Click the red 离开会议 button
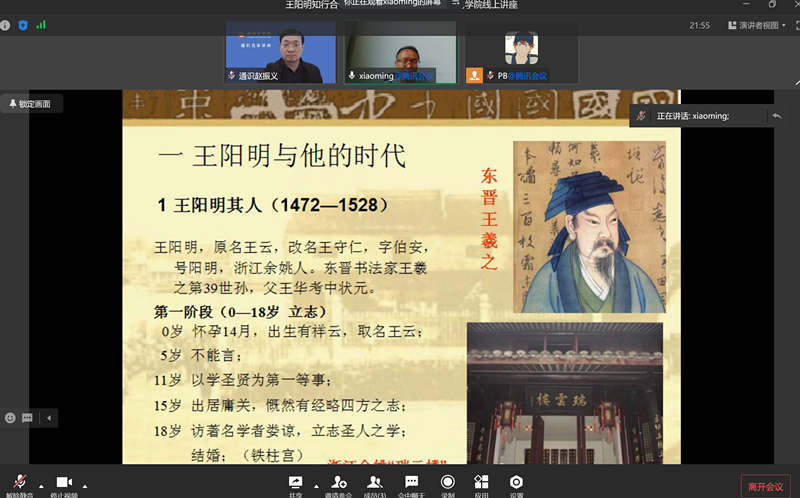800x498 pixels. 763,486
